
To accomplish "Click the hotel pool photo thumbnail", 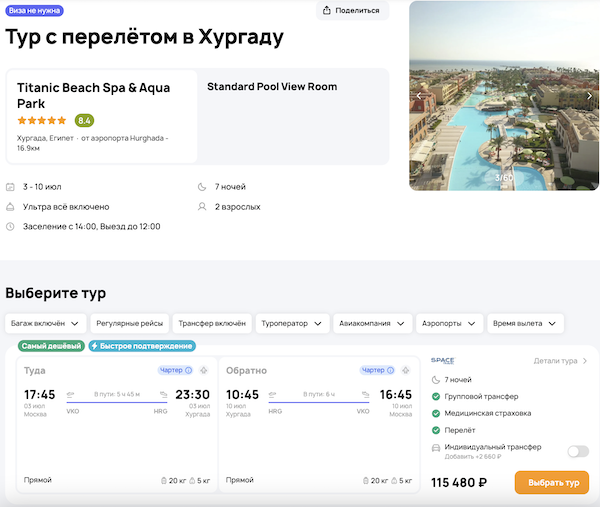I will [504, 96].
